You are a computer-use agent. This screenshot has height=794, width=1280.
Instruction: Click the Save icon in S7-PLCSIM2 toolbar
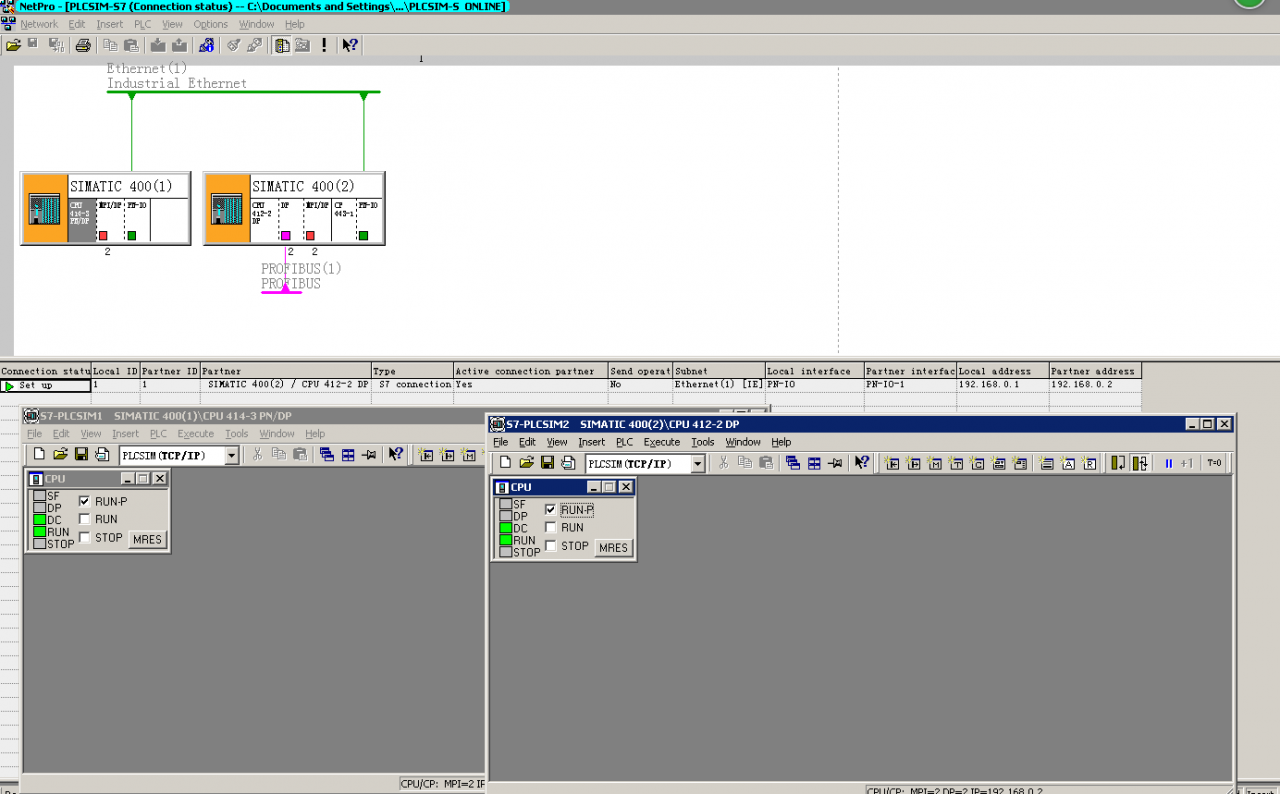[547, 462]
